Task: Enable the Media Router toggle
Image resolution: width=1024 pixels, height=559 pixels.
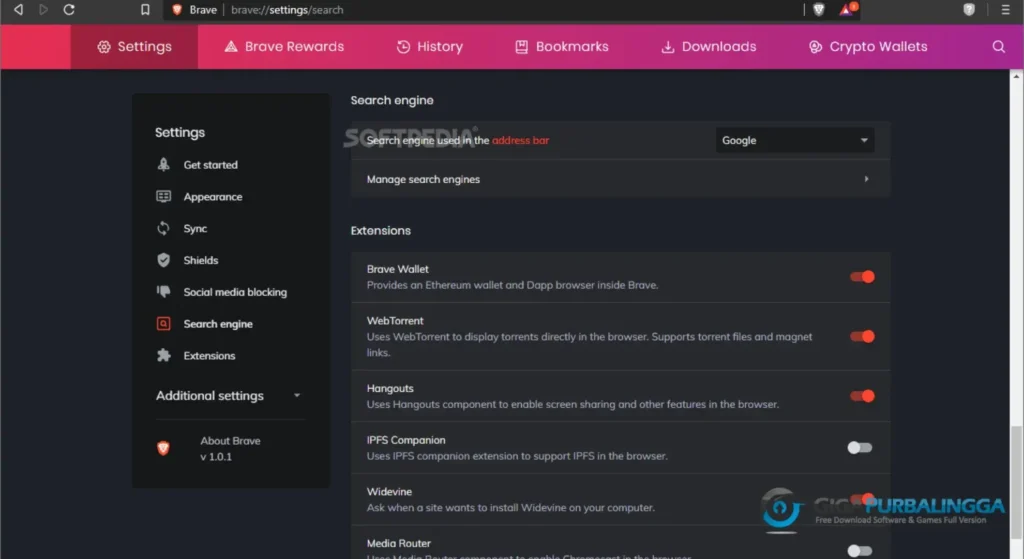Action: tap(859, 551)
